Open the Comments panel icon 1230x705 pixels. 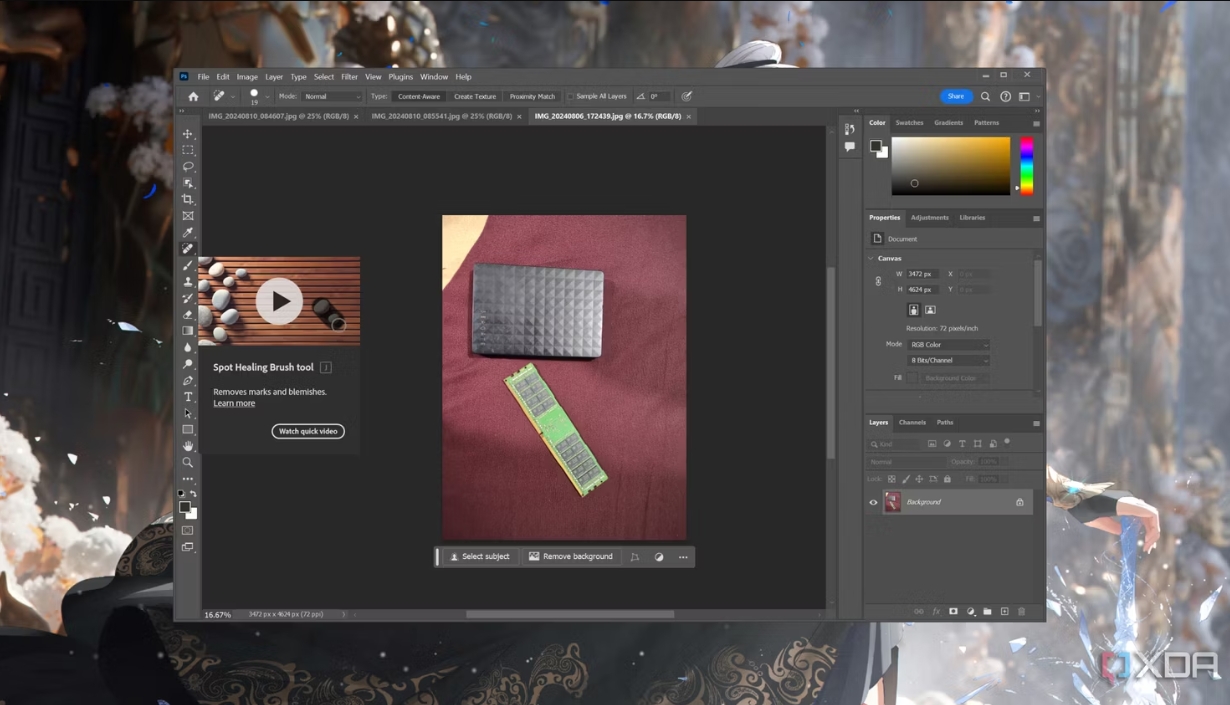pos(849,147)
